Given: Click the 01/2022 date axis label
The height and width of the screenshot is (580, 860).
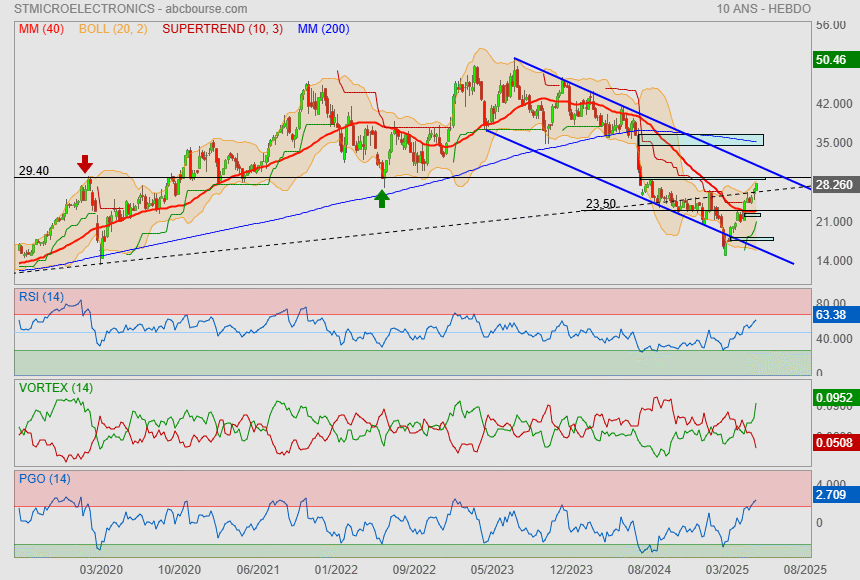Looking at the screenshot, I should coord(336,570).
